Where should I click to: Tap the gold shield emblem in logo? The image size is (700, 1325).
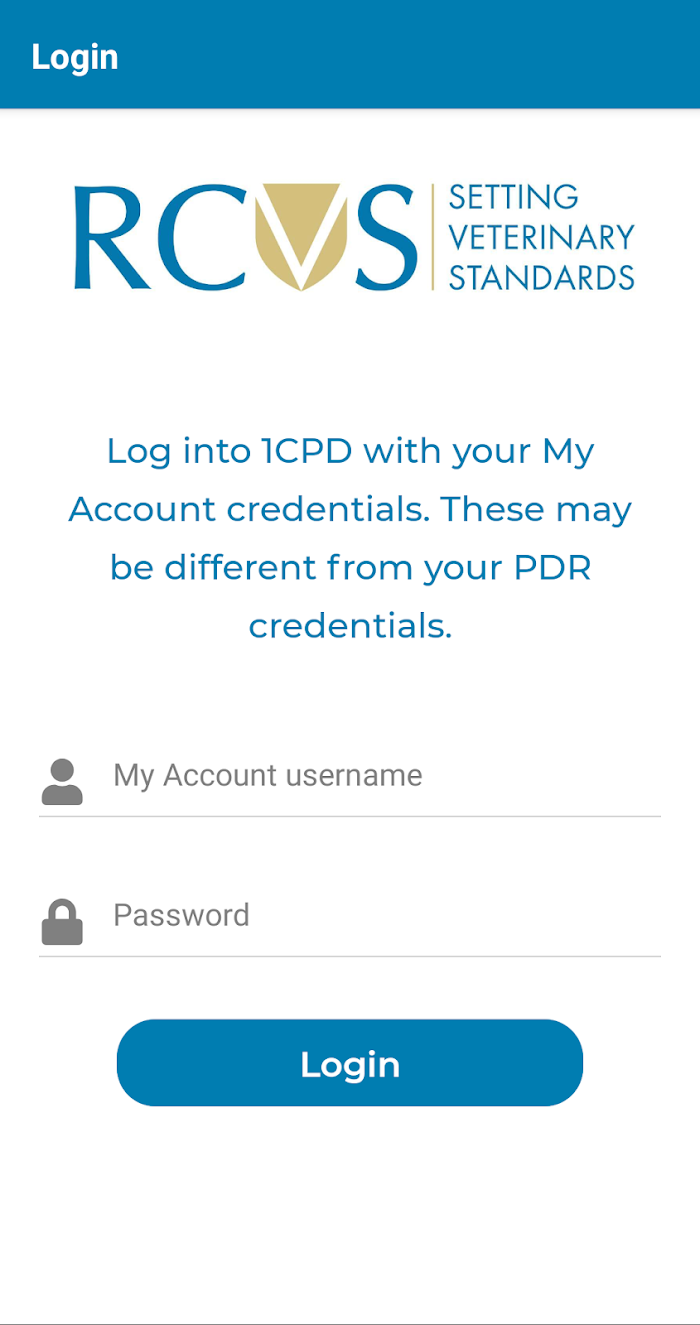click(301, 237)
